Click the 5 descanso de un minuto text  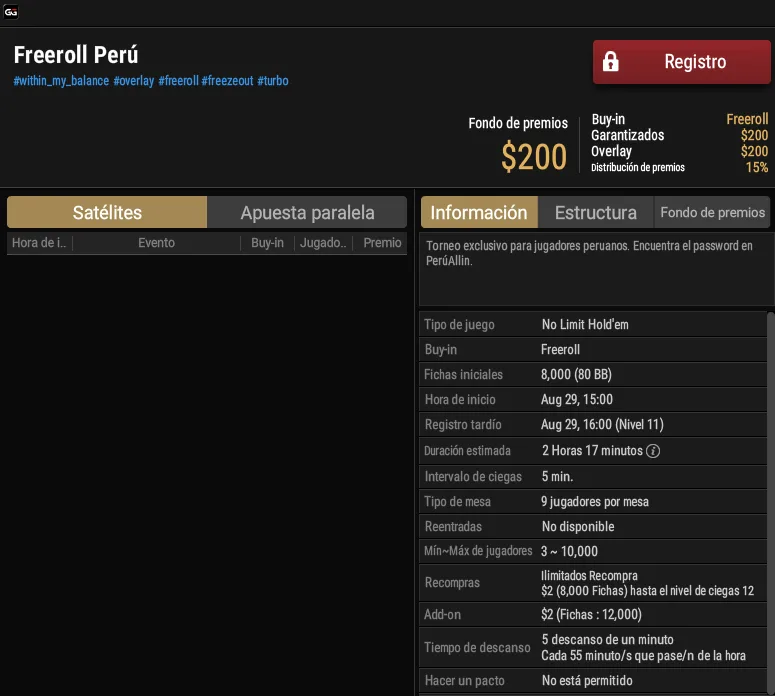pyautogui.click(x=607, y=640)
